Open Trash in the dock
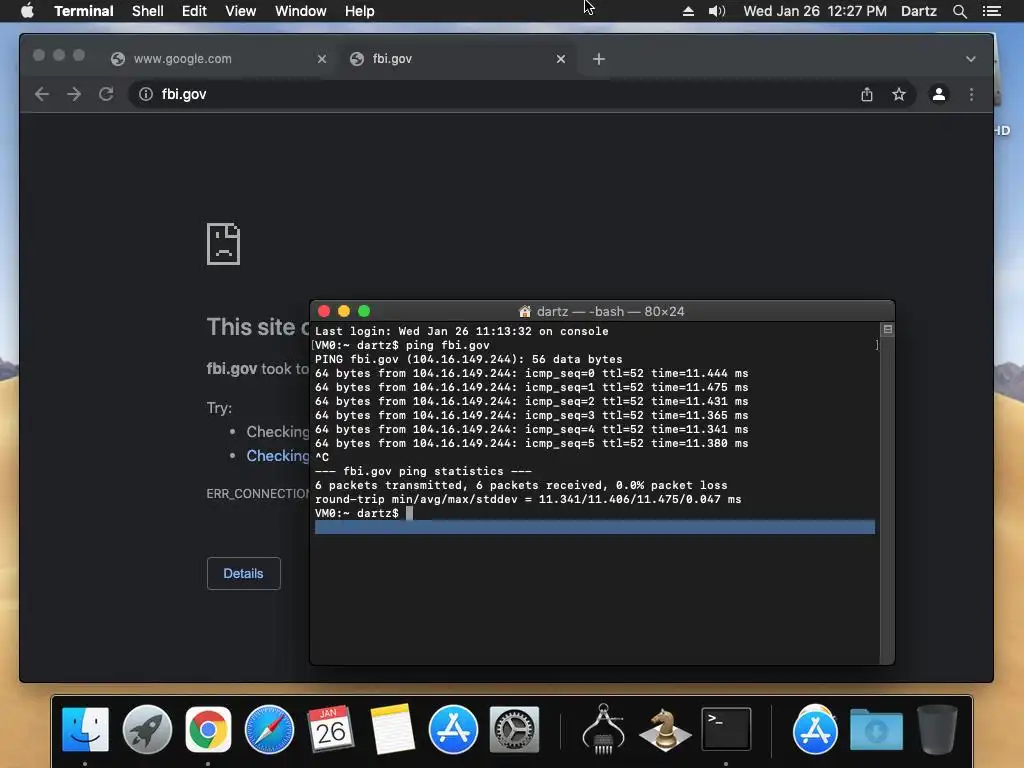 [937, 729]
